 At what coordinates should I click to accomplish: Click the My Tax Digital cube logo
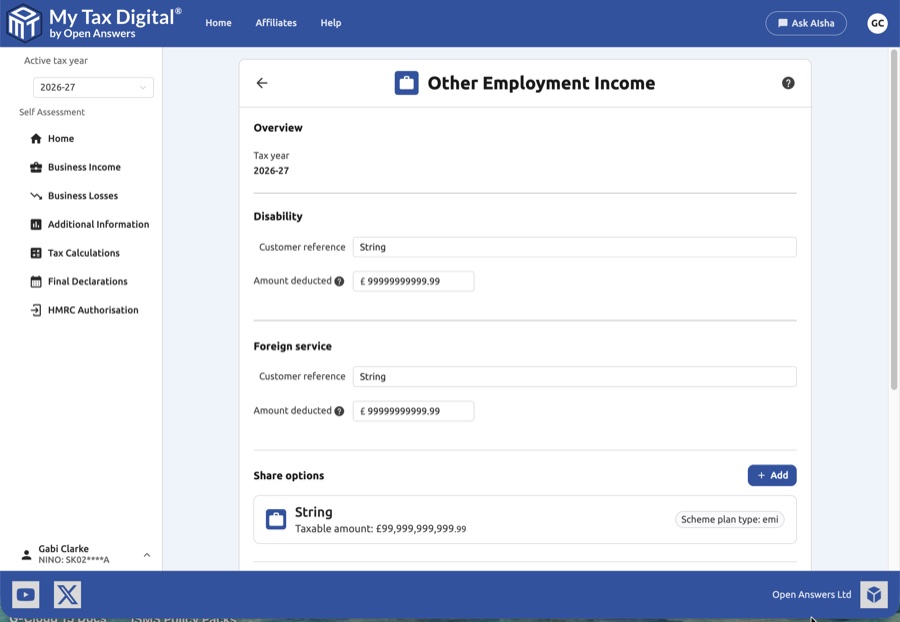pyautogui.click(x=22, y=23)
